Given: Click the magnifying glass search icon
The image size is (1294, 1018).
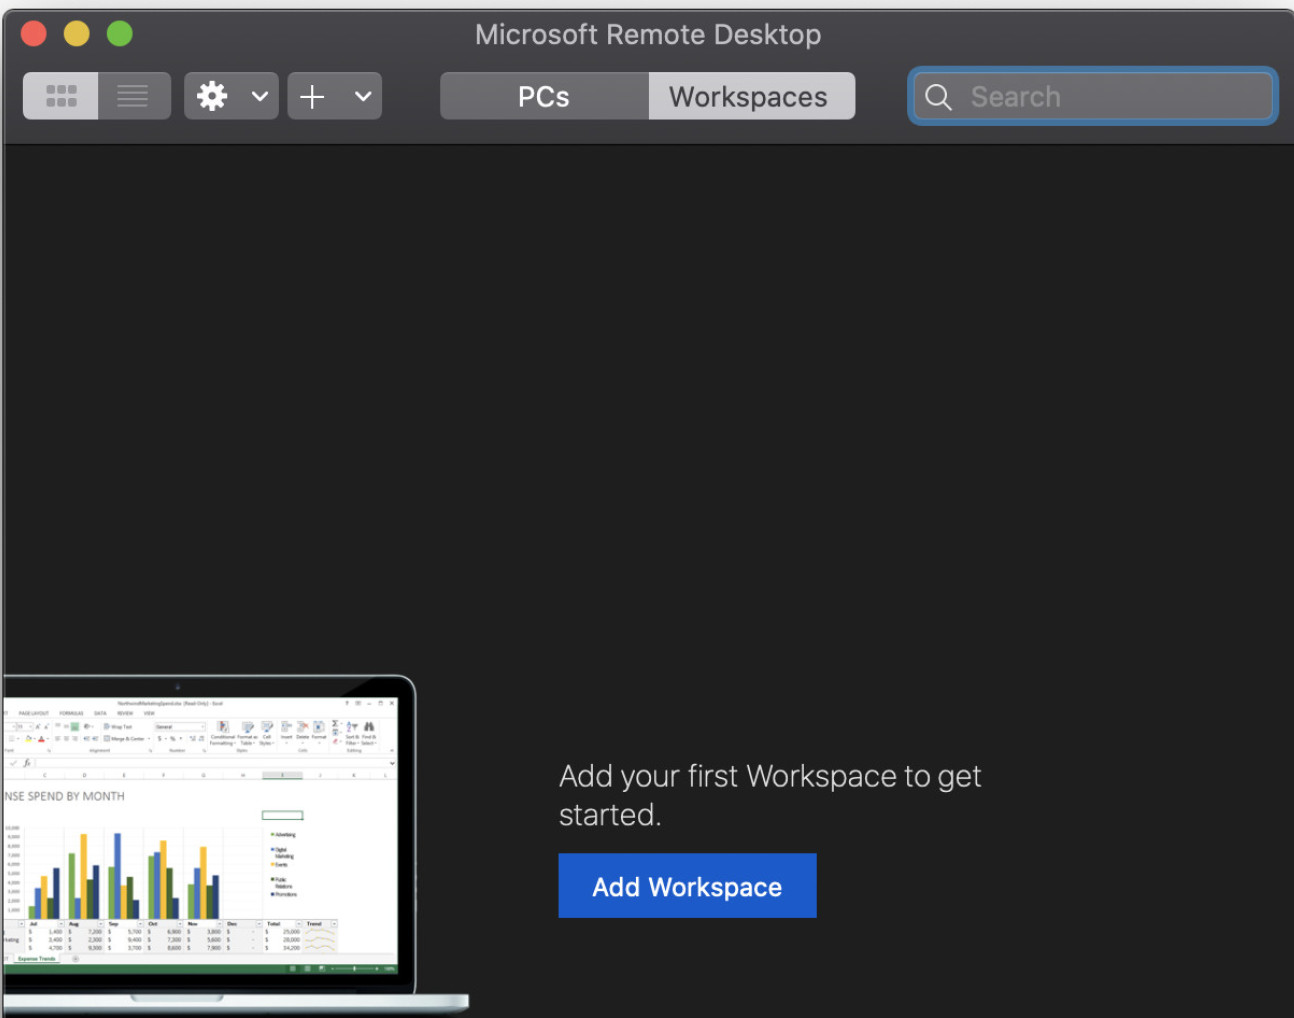Looking at the screenshot, I should point(938,97).
